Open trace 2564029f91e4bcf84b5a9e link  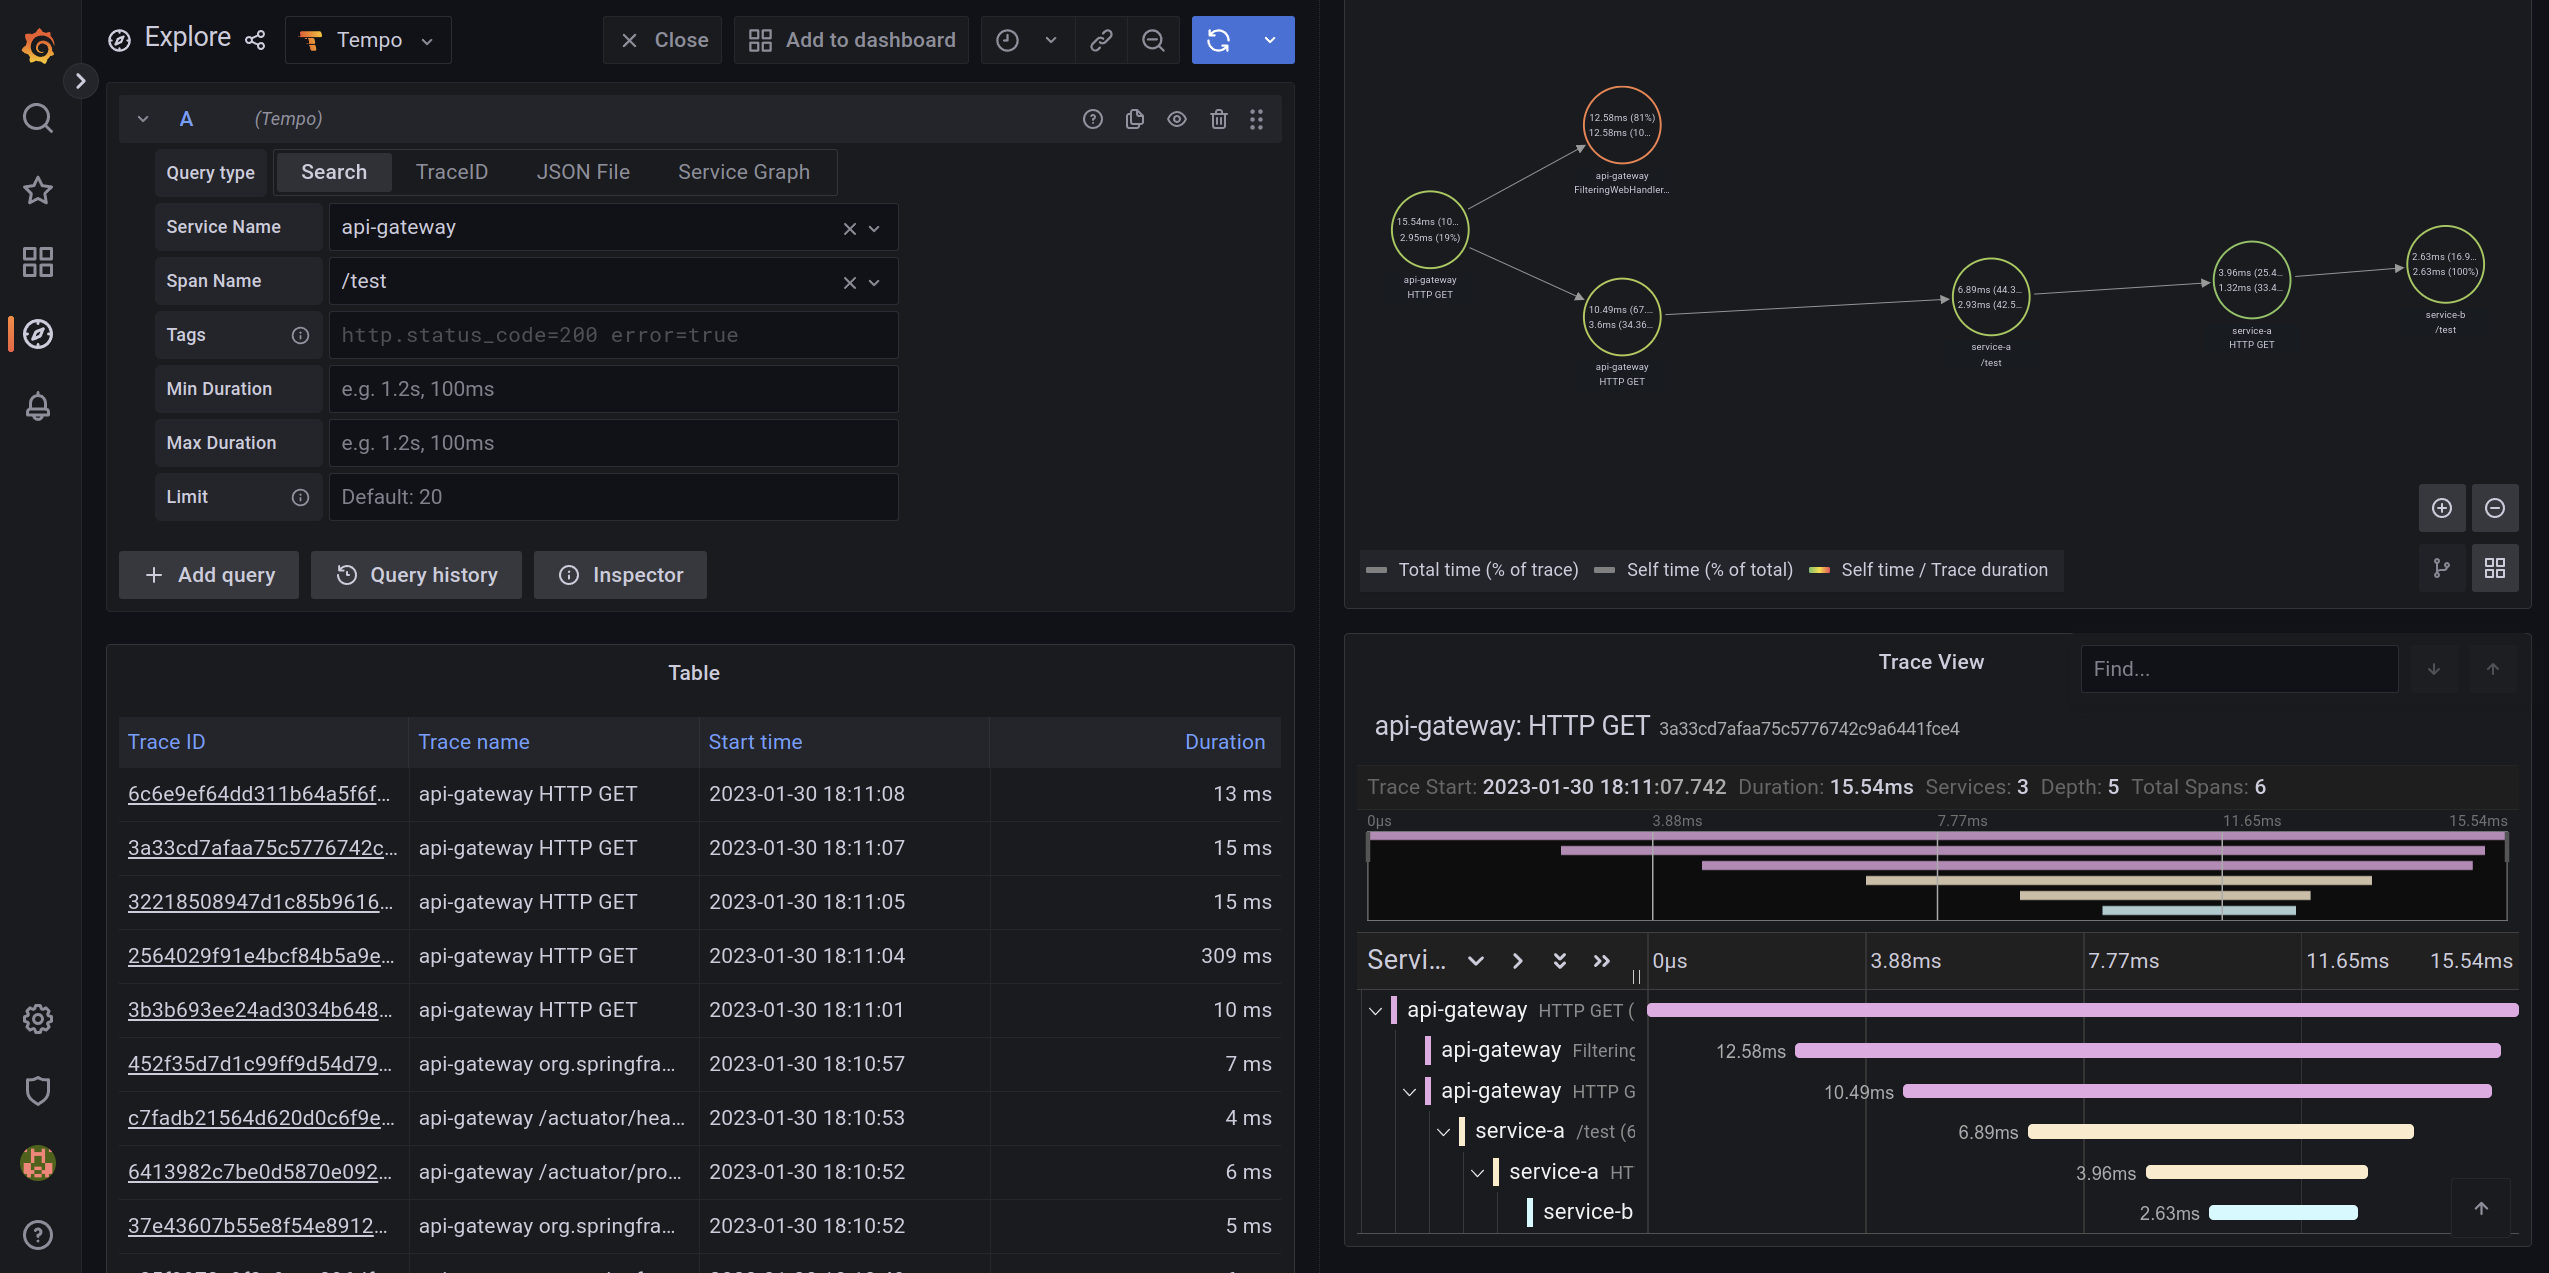tap(260, 956)
